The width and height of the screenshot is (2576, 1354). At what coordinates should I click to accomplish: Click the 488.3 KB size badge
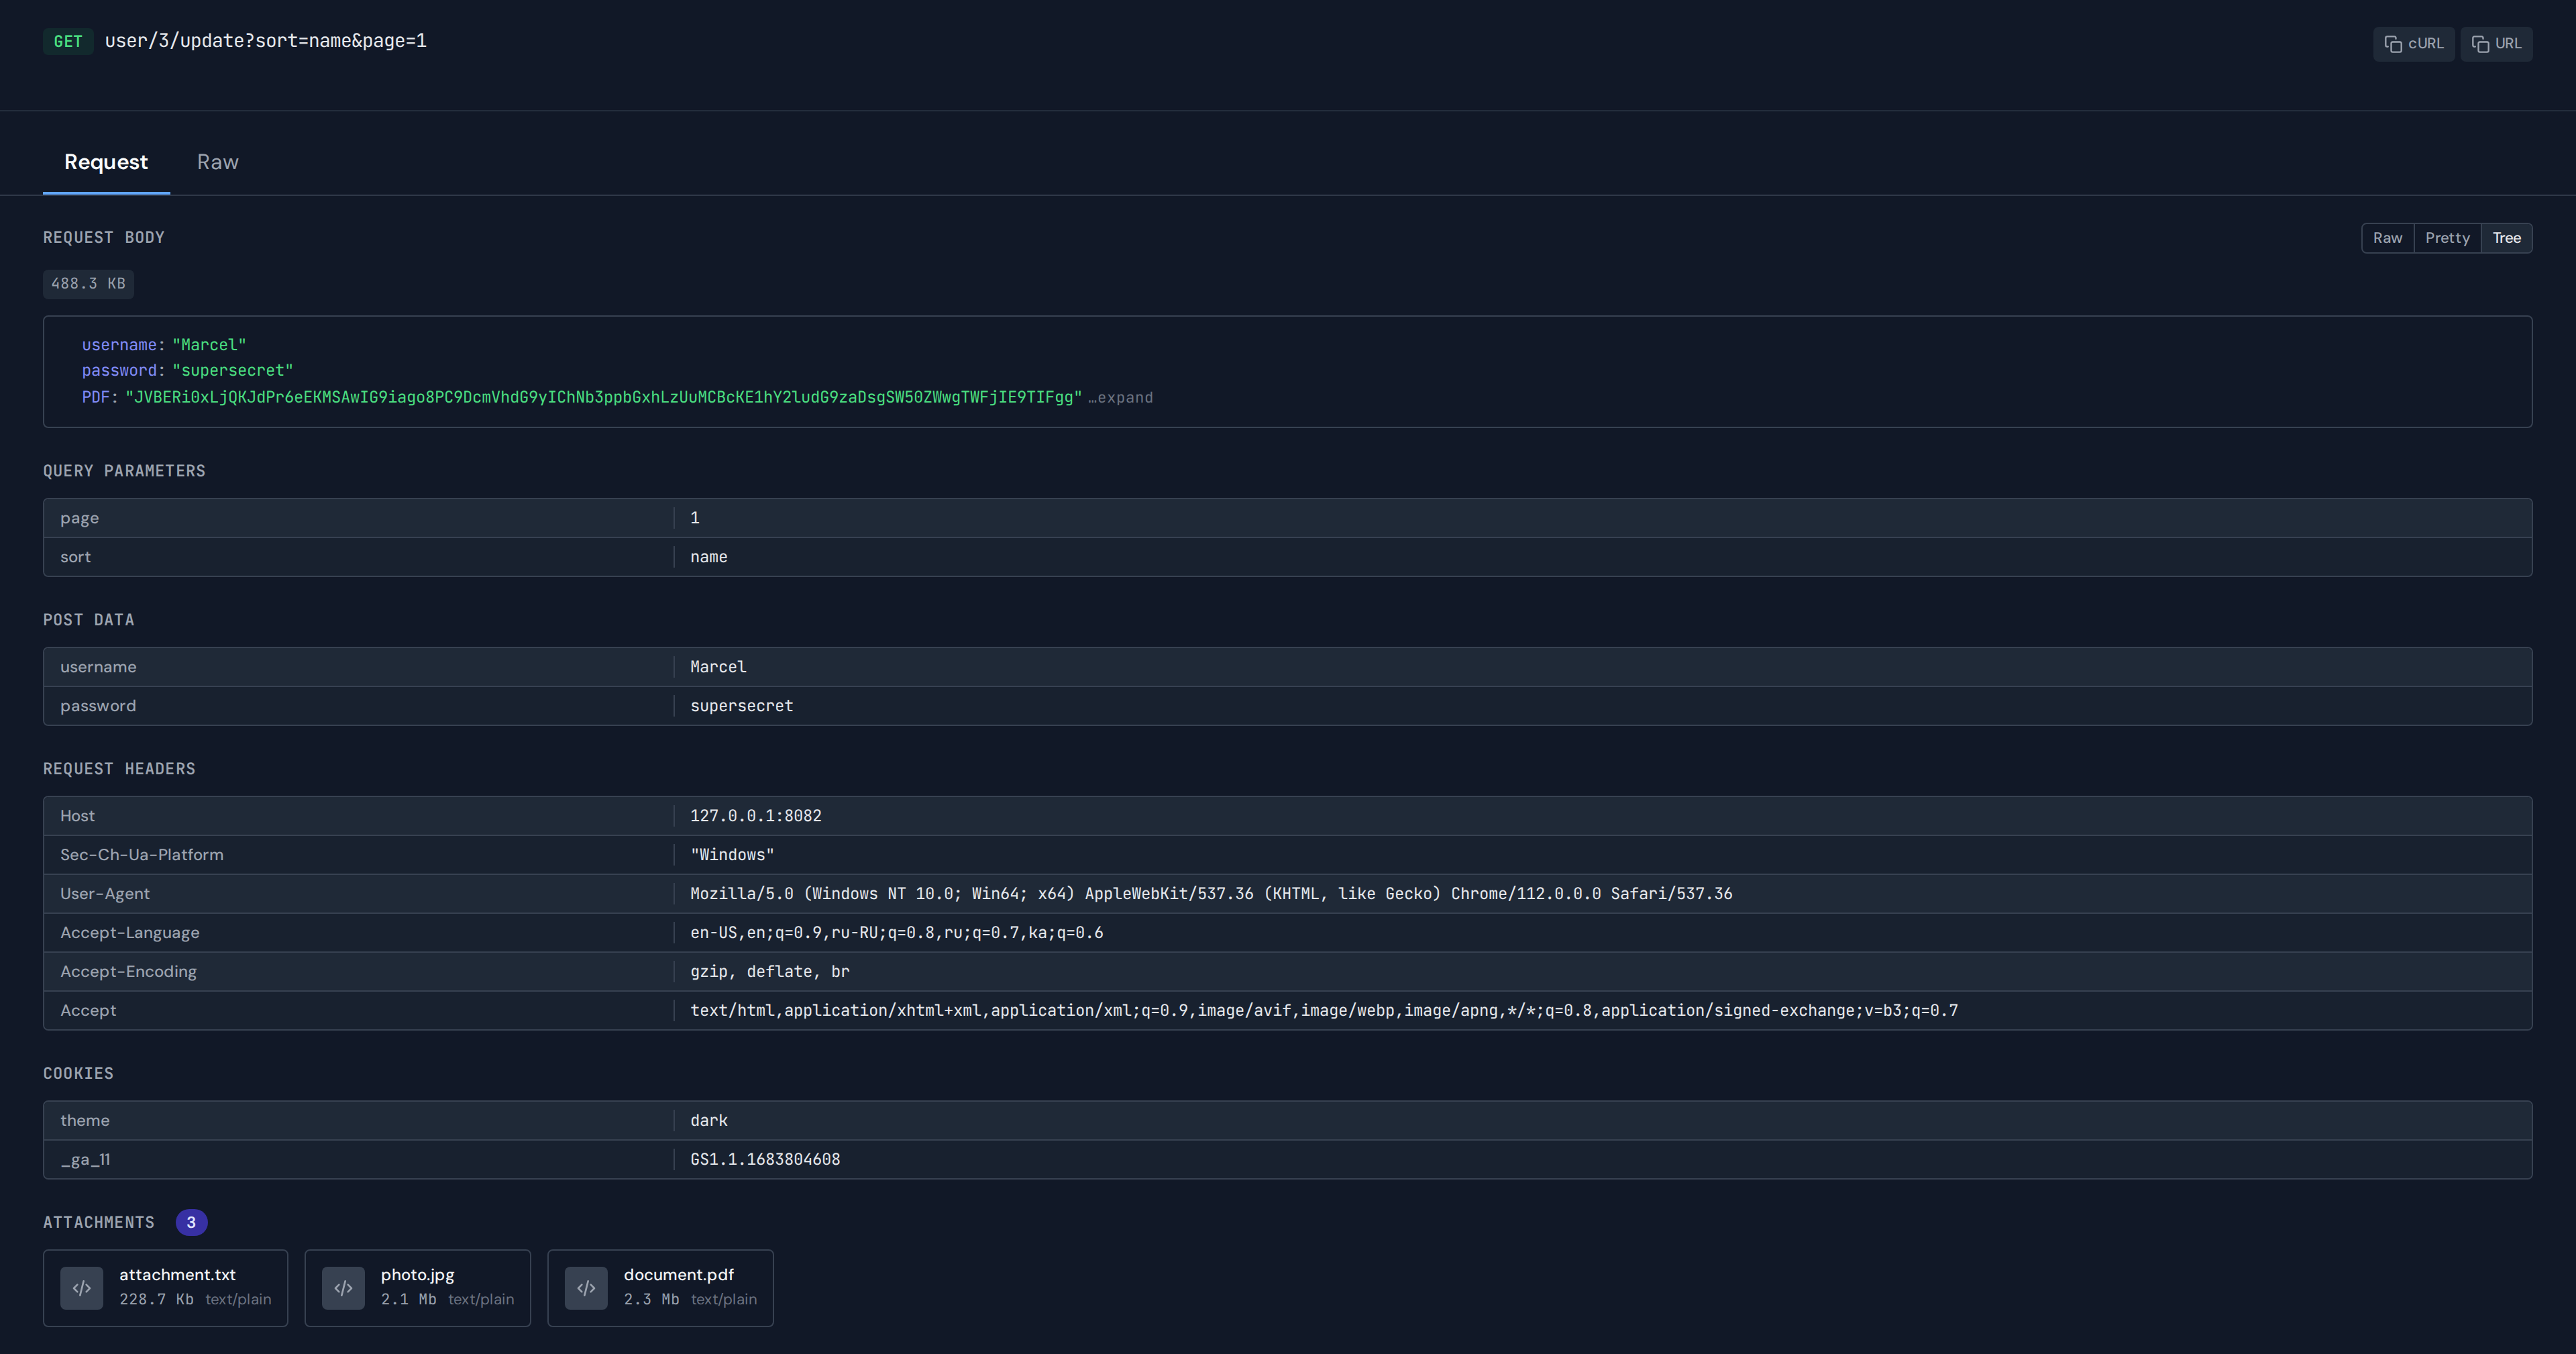click(88, 284)
